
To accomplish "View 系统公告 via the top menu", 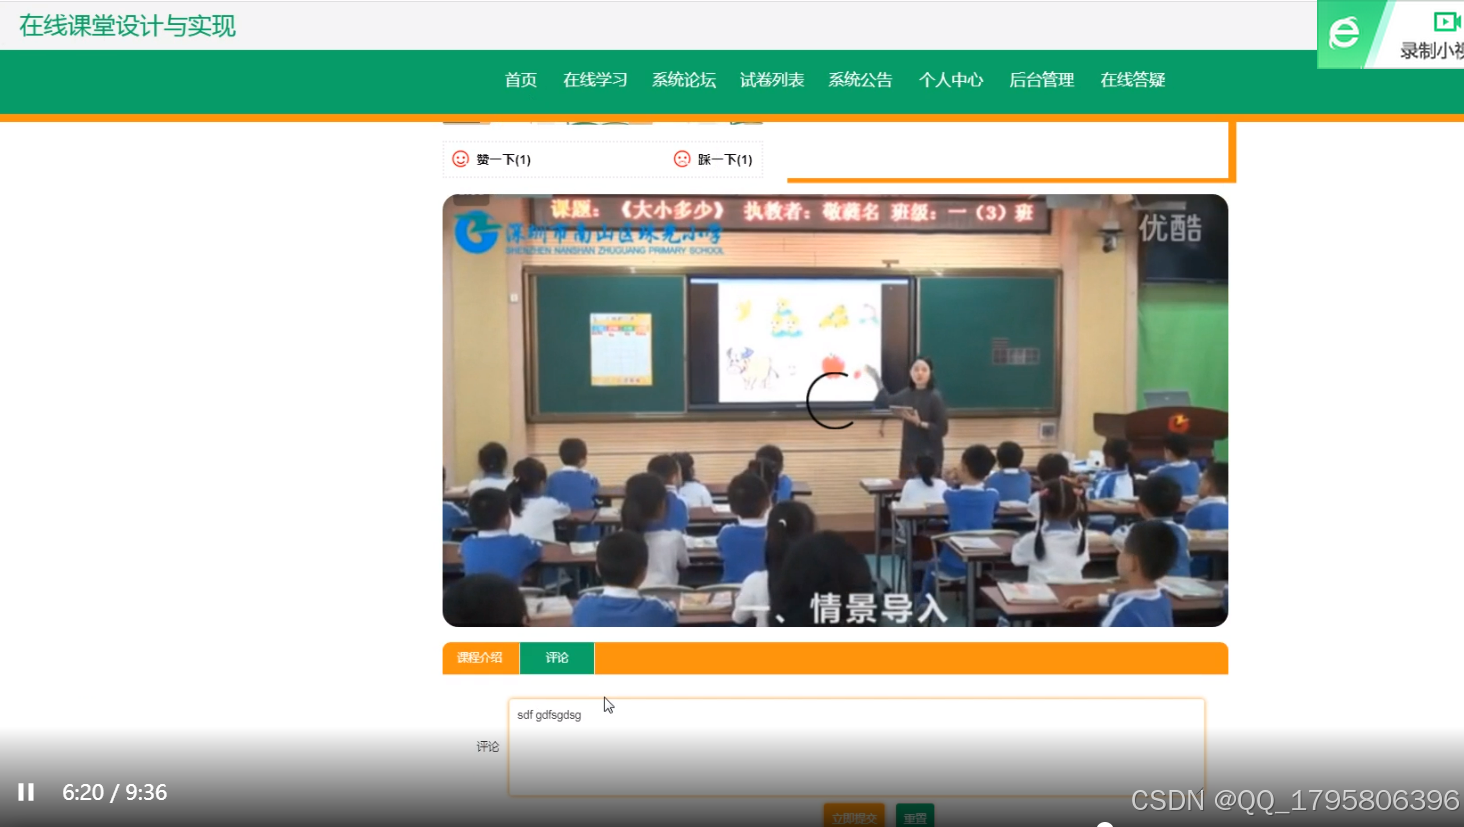I will 859,80.
